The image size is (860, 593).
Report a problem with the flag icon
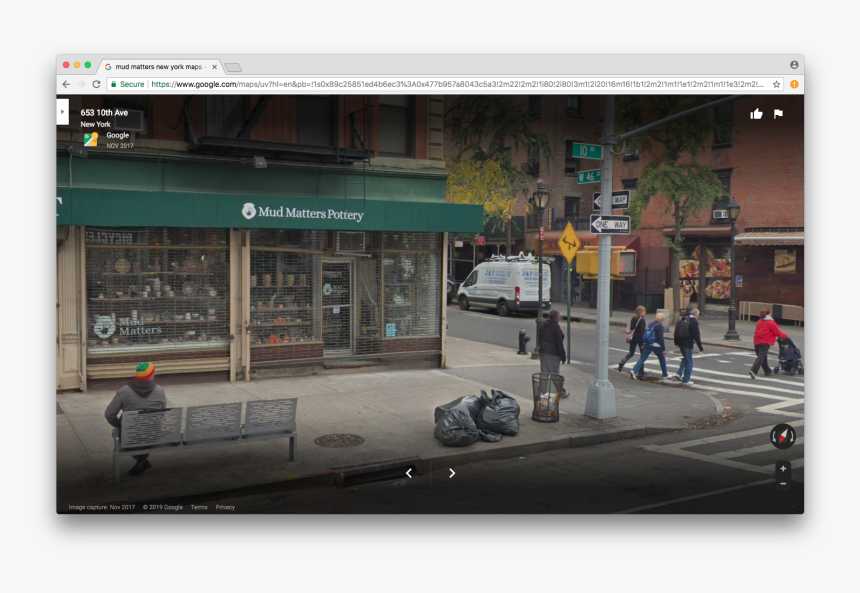pyautogui.click(x=778, y=114)
